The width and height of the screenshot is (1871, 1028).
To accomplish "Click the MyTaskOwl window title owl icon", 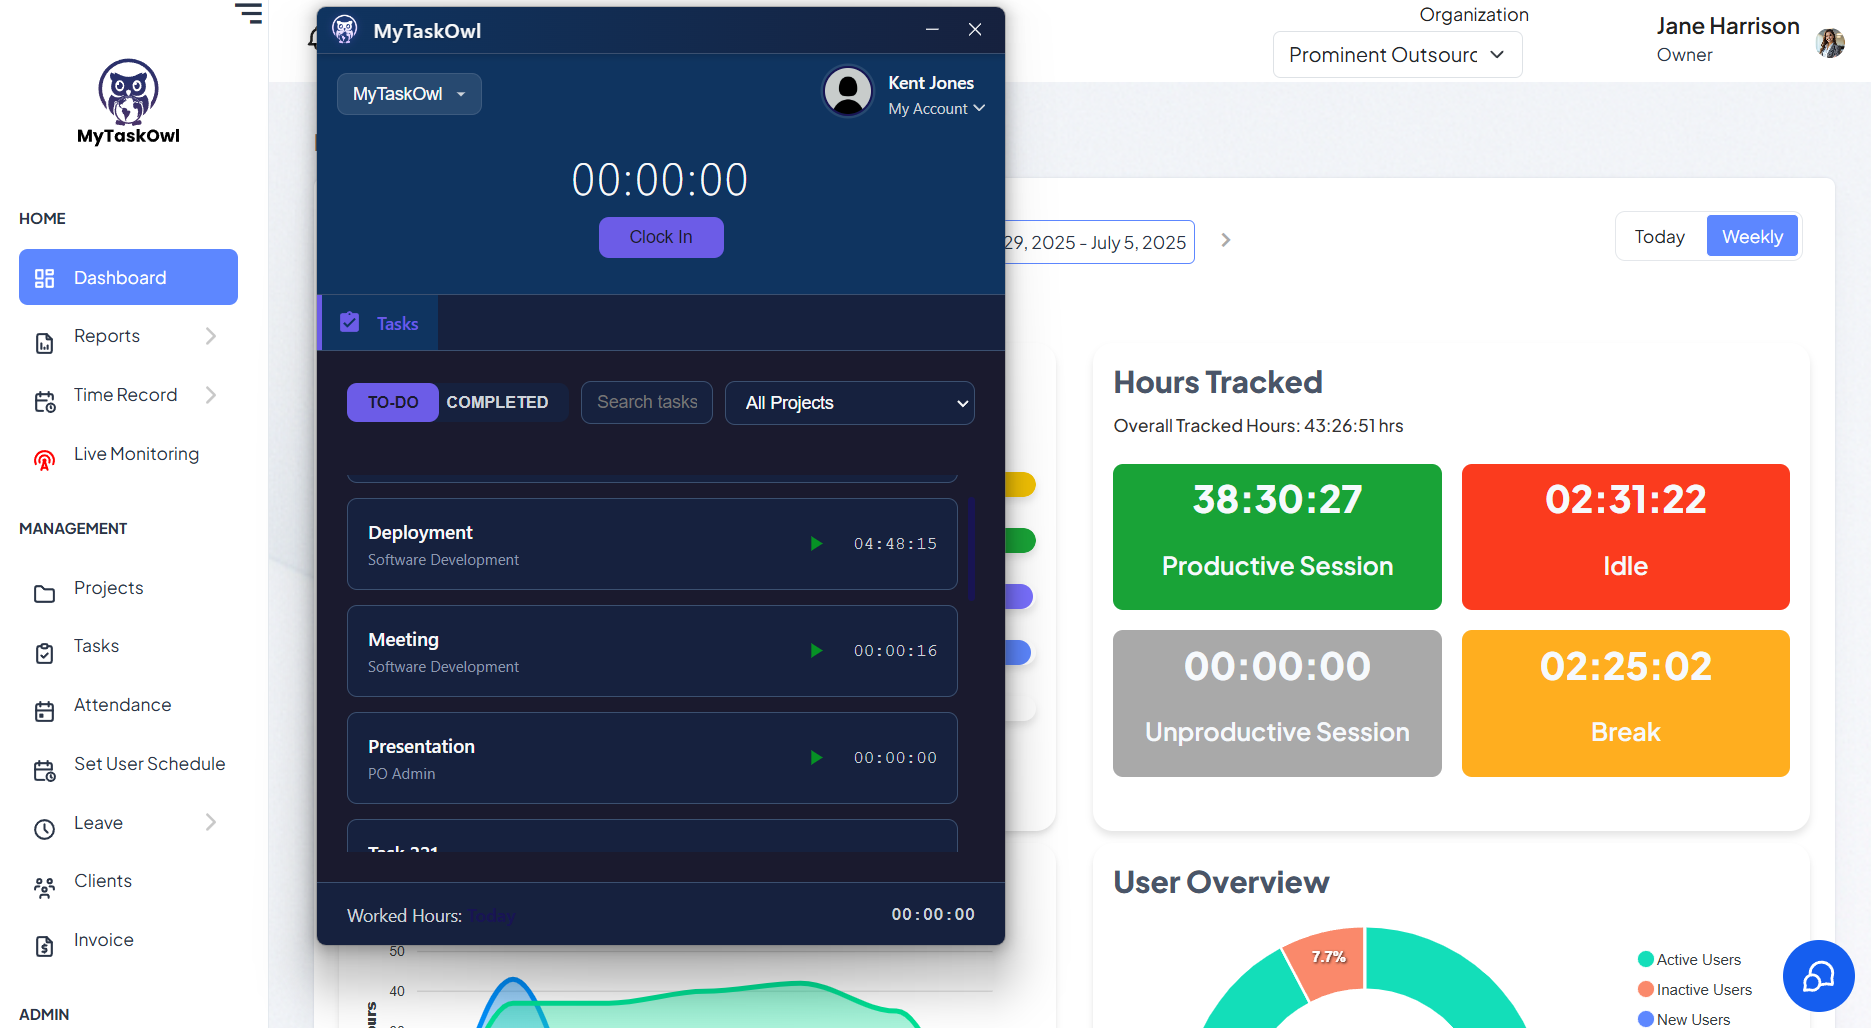I will pos(345,30).
